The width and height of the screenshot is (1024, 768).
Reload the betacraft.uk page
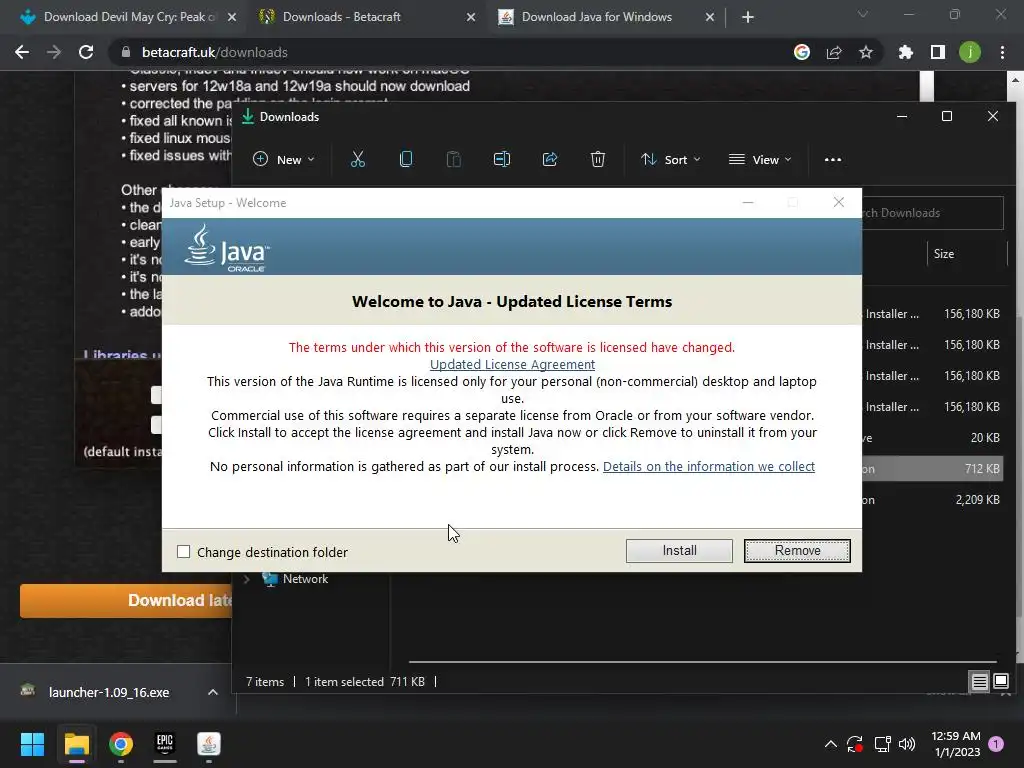pyautogui.click(x=86, y=52)
